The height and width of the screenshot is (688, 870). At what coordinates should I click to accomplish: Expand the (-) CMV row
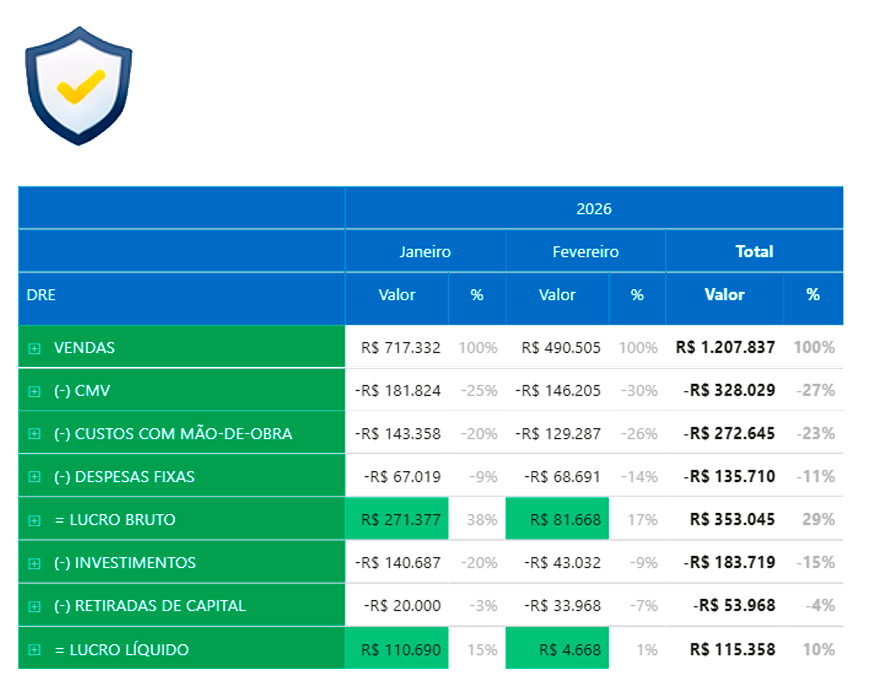(34, 391)
